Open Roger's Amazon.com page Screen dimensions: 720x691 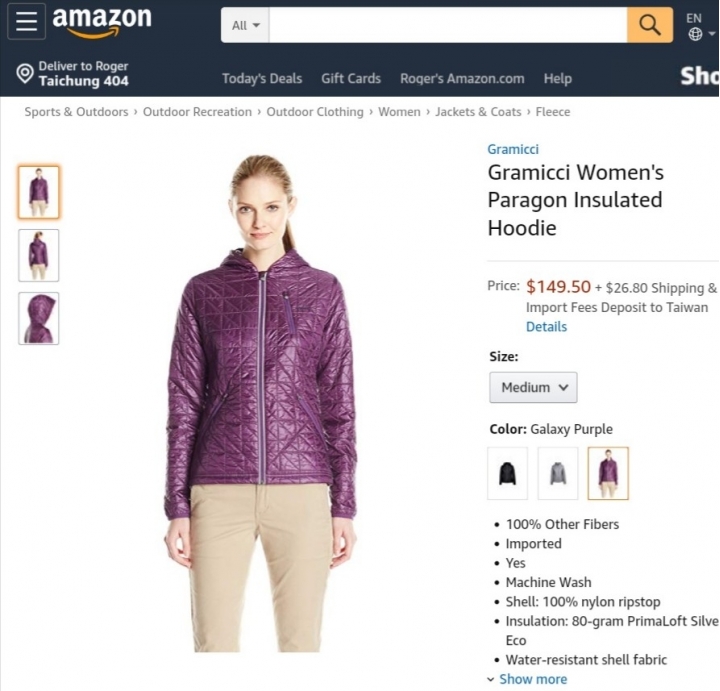click(462, 79)
